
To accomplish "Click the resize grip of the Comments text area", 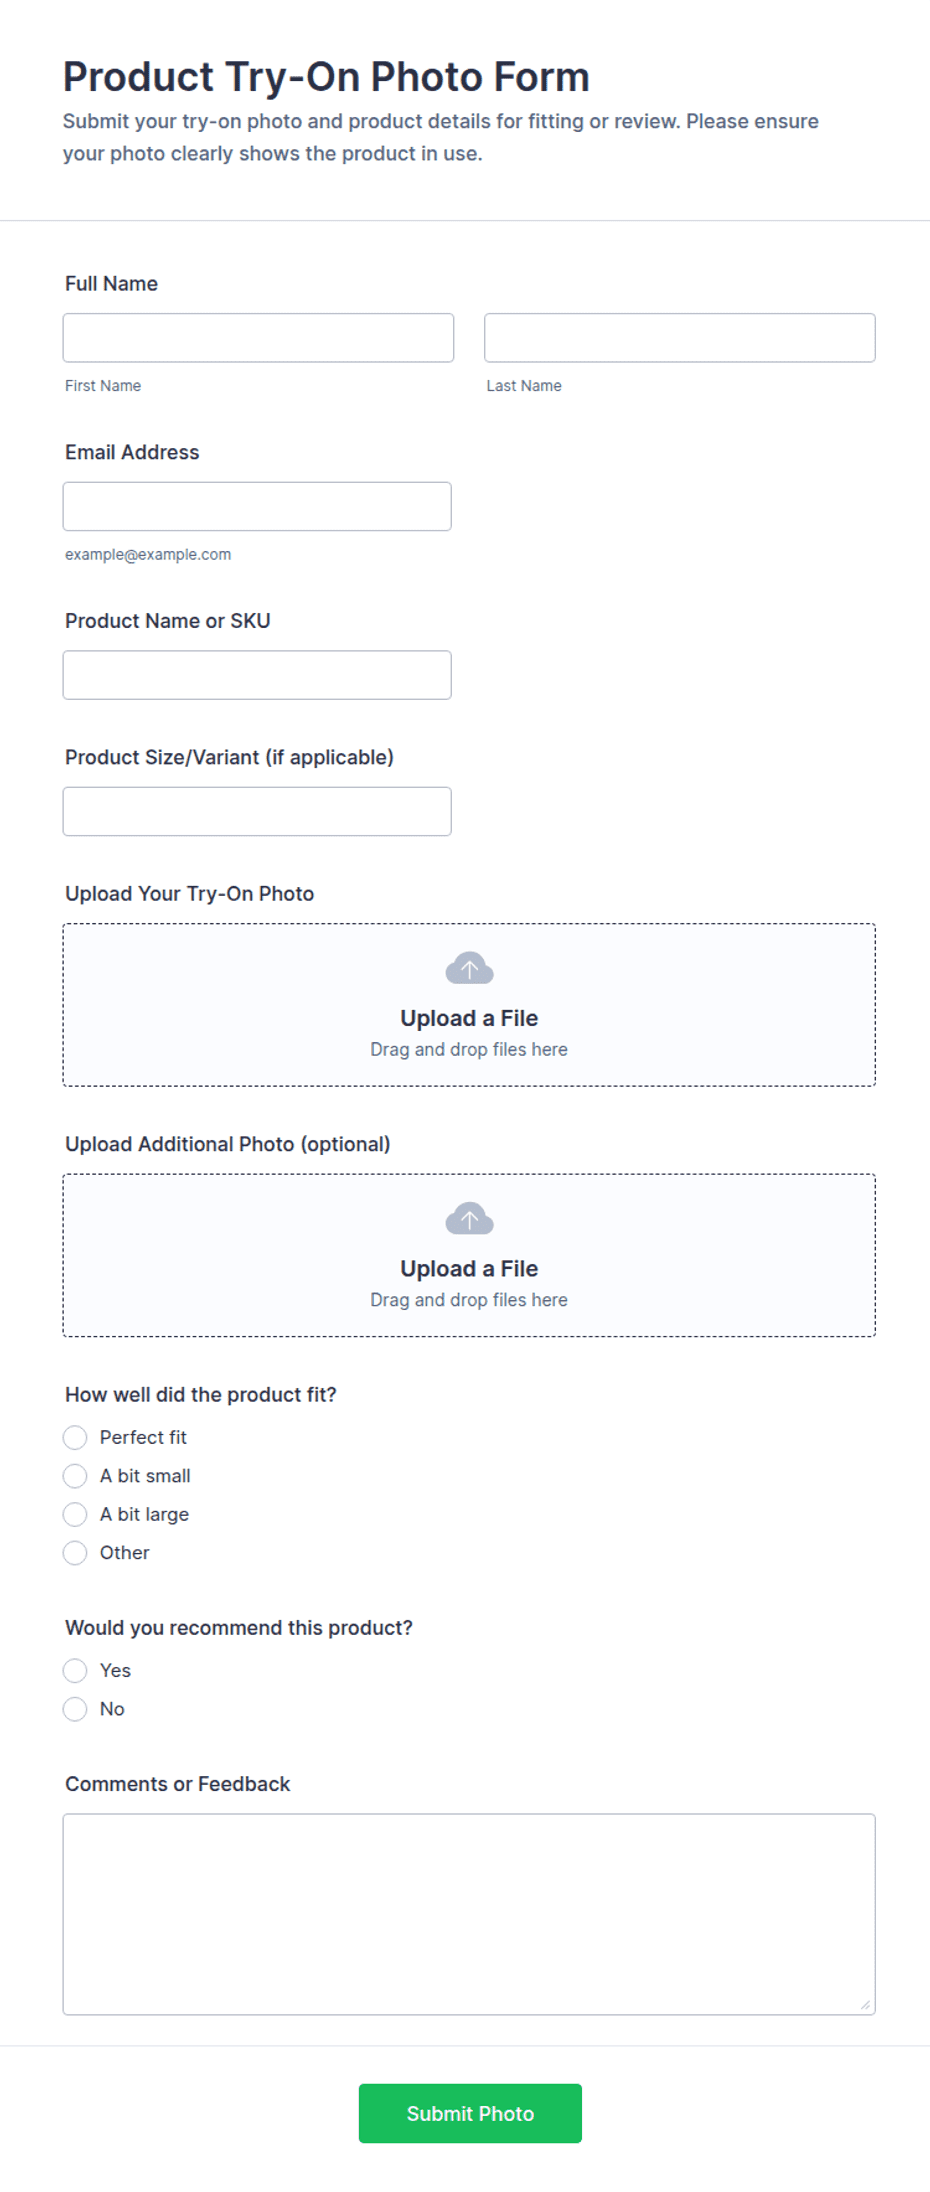I will 865,2004.
